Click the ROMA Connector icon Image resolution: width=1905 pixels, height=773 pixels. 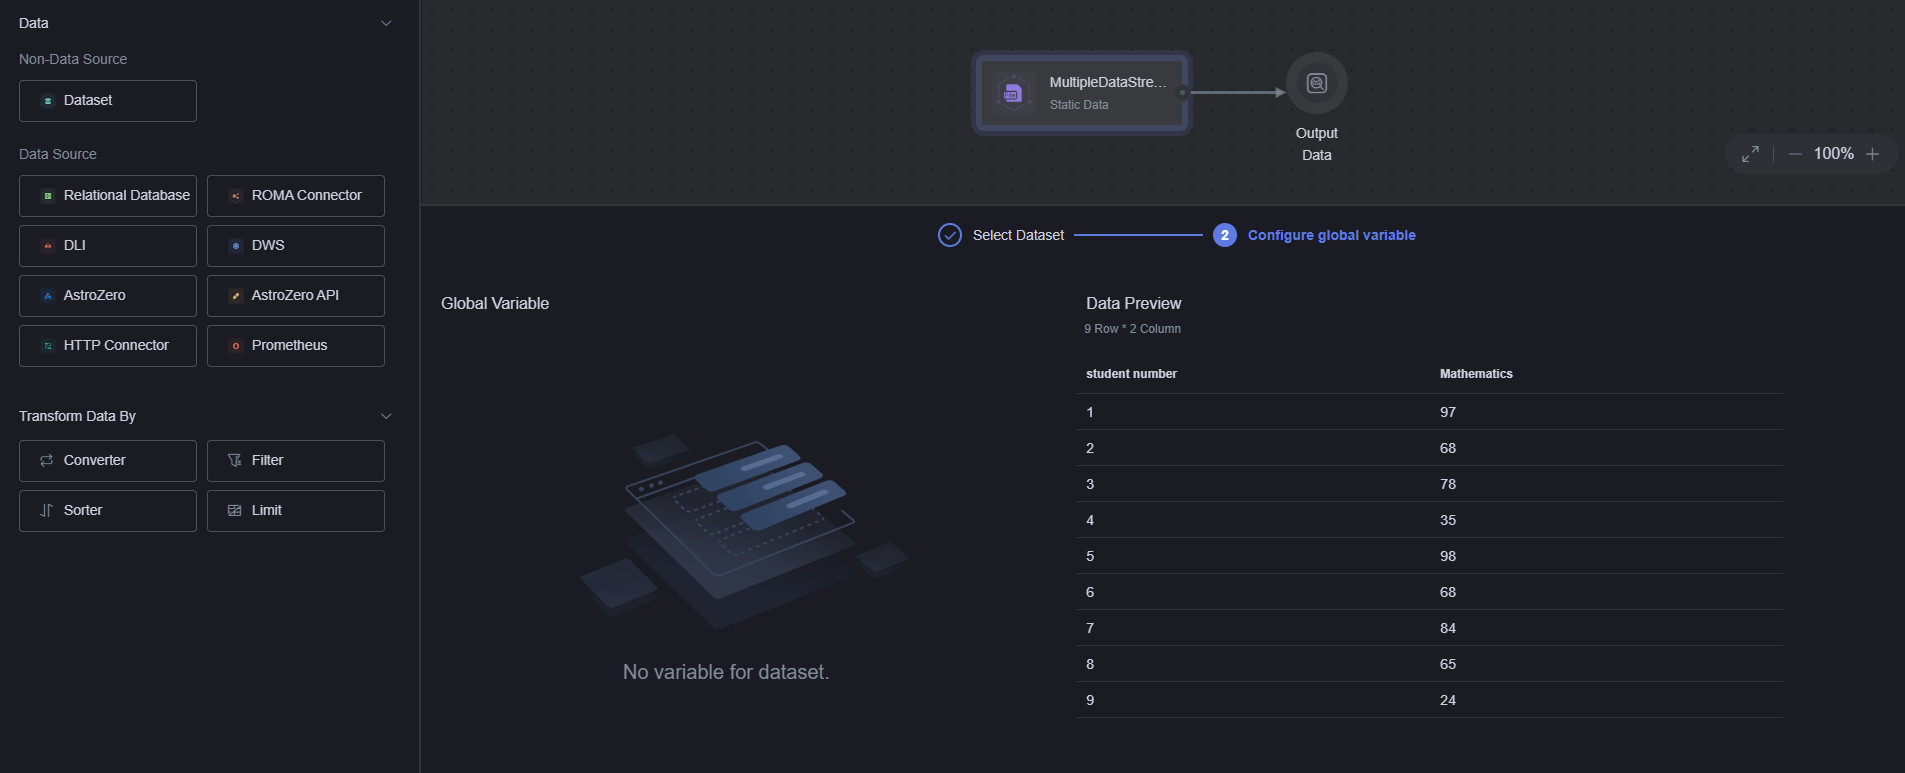236,196
